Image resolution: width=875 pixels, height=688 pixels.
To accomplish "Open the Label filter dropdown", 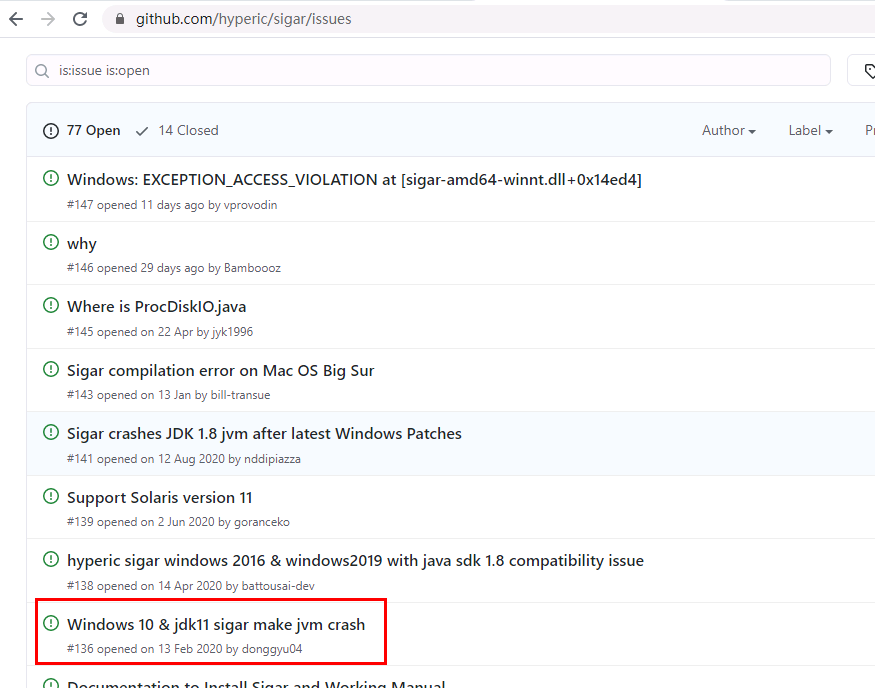I will coord(809,130).
